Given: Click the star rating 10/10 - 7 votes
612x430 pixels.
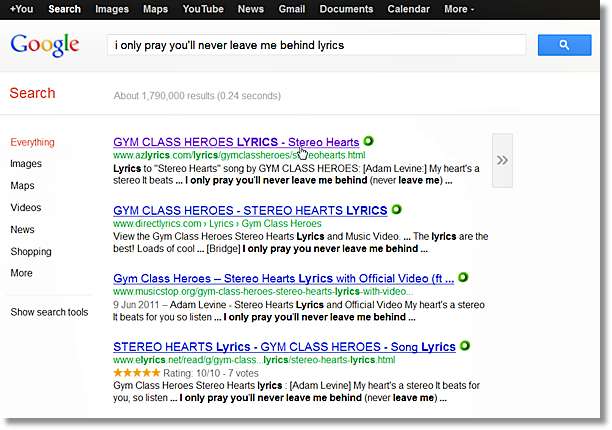Looking at the screenshot, I should (186, 373).
